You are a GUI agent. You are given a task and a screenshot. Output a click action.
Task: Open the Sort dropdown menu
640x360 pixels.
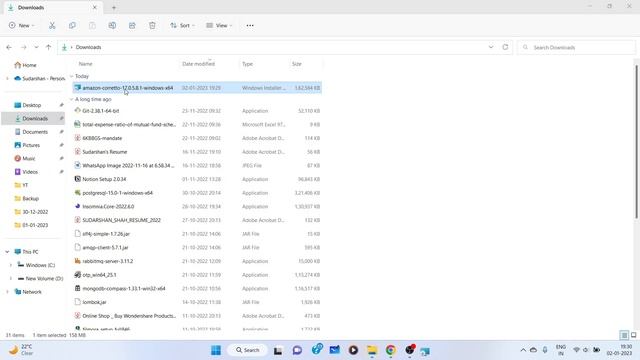(182, 25)
